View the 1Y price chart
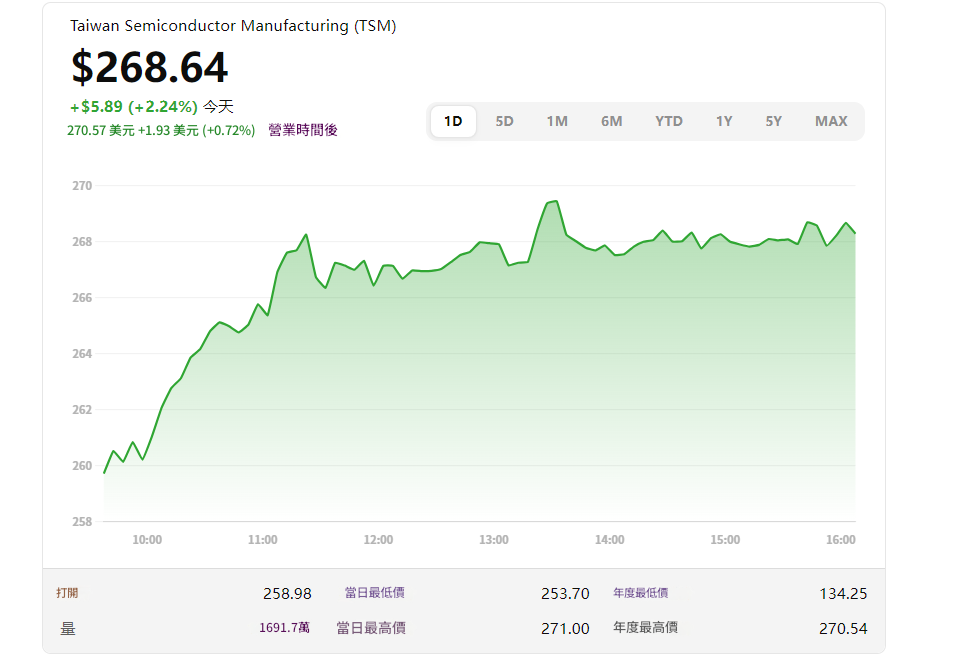 click(724, 121)
